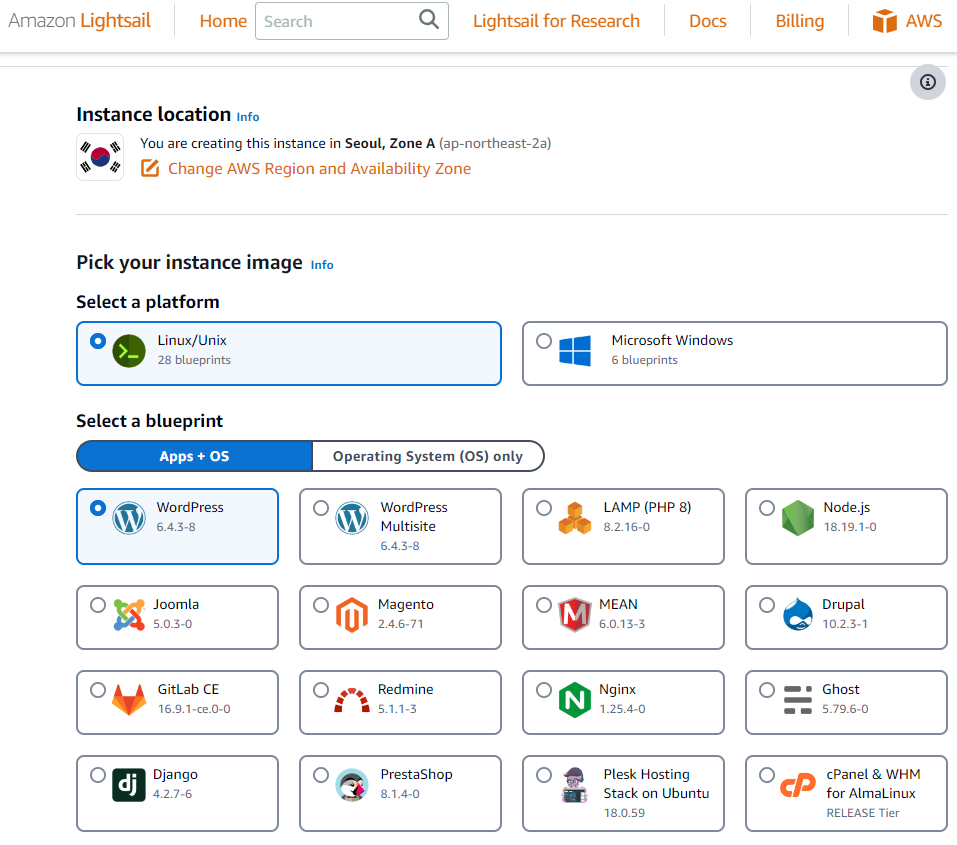Select the Redmine radio button
The image size is (957, 845).
(321, 690)
